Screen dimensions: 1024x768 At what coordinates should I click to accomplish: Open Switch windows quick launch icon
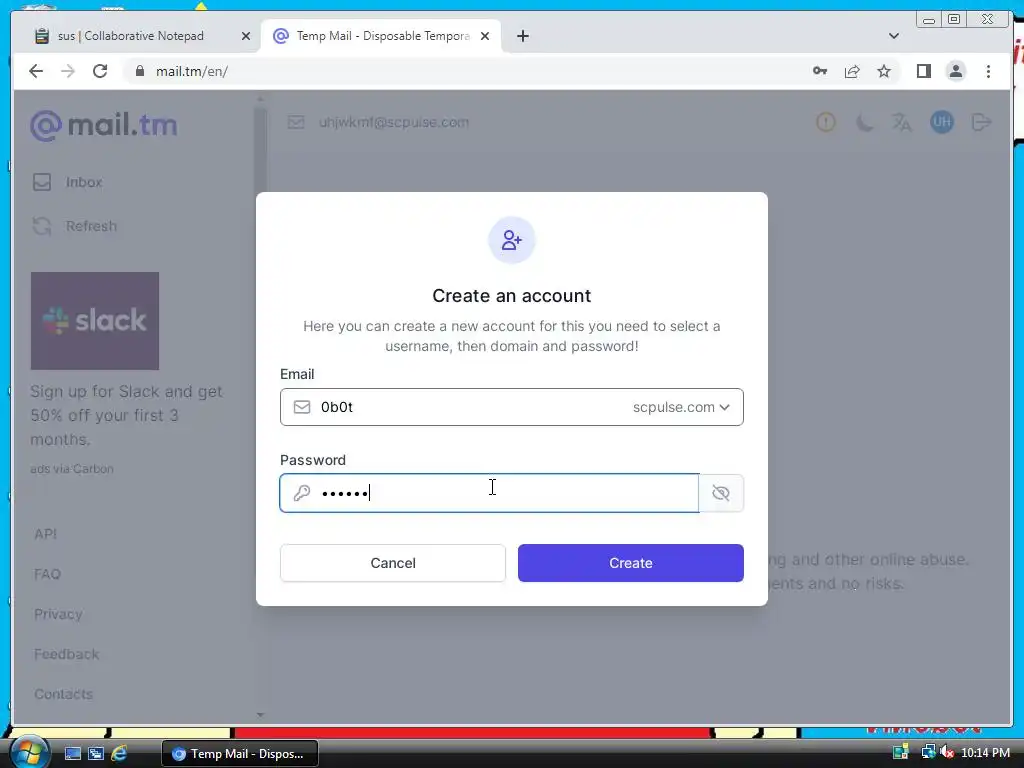pyautogui.click(x=96, y=754)
